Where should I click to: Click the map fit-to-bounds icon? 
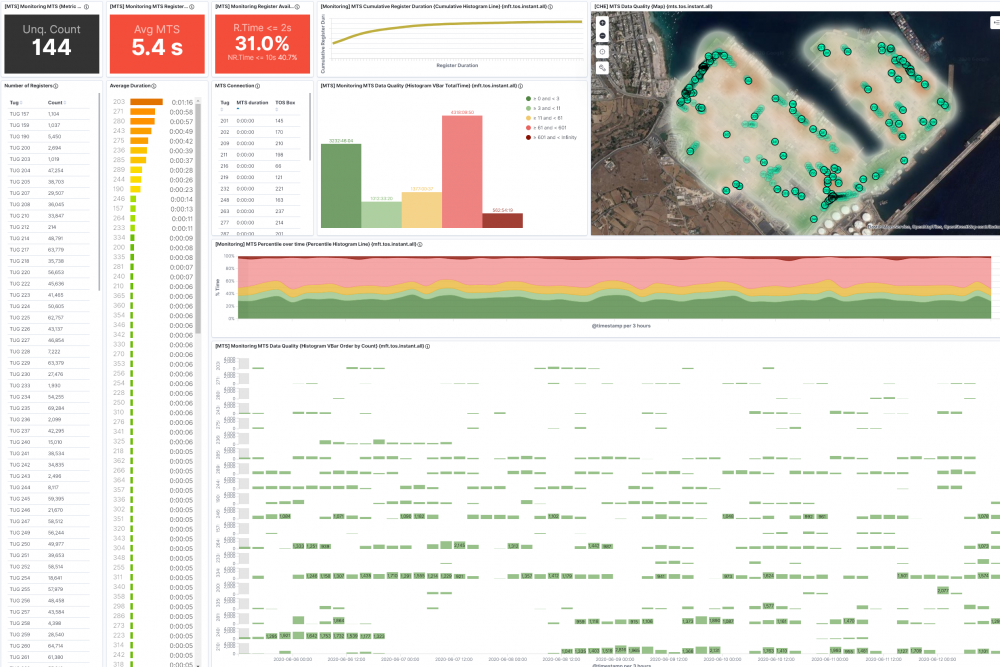point(603,51)
